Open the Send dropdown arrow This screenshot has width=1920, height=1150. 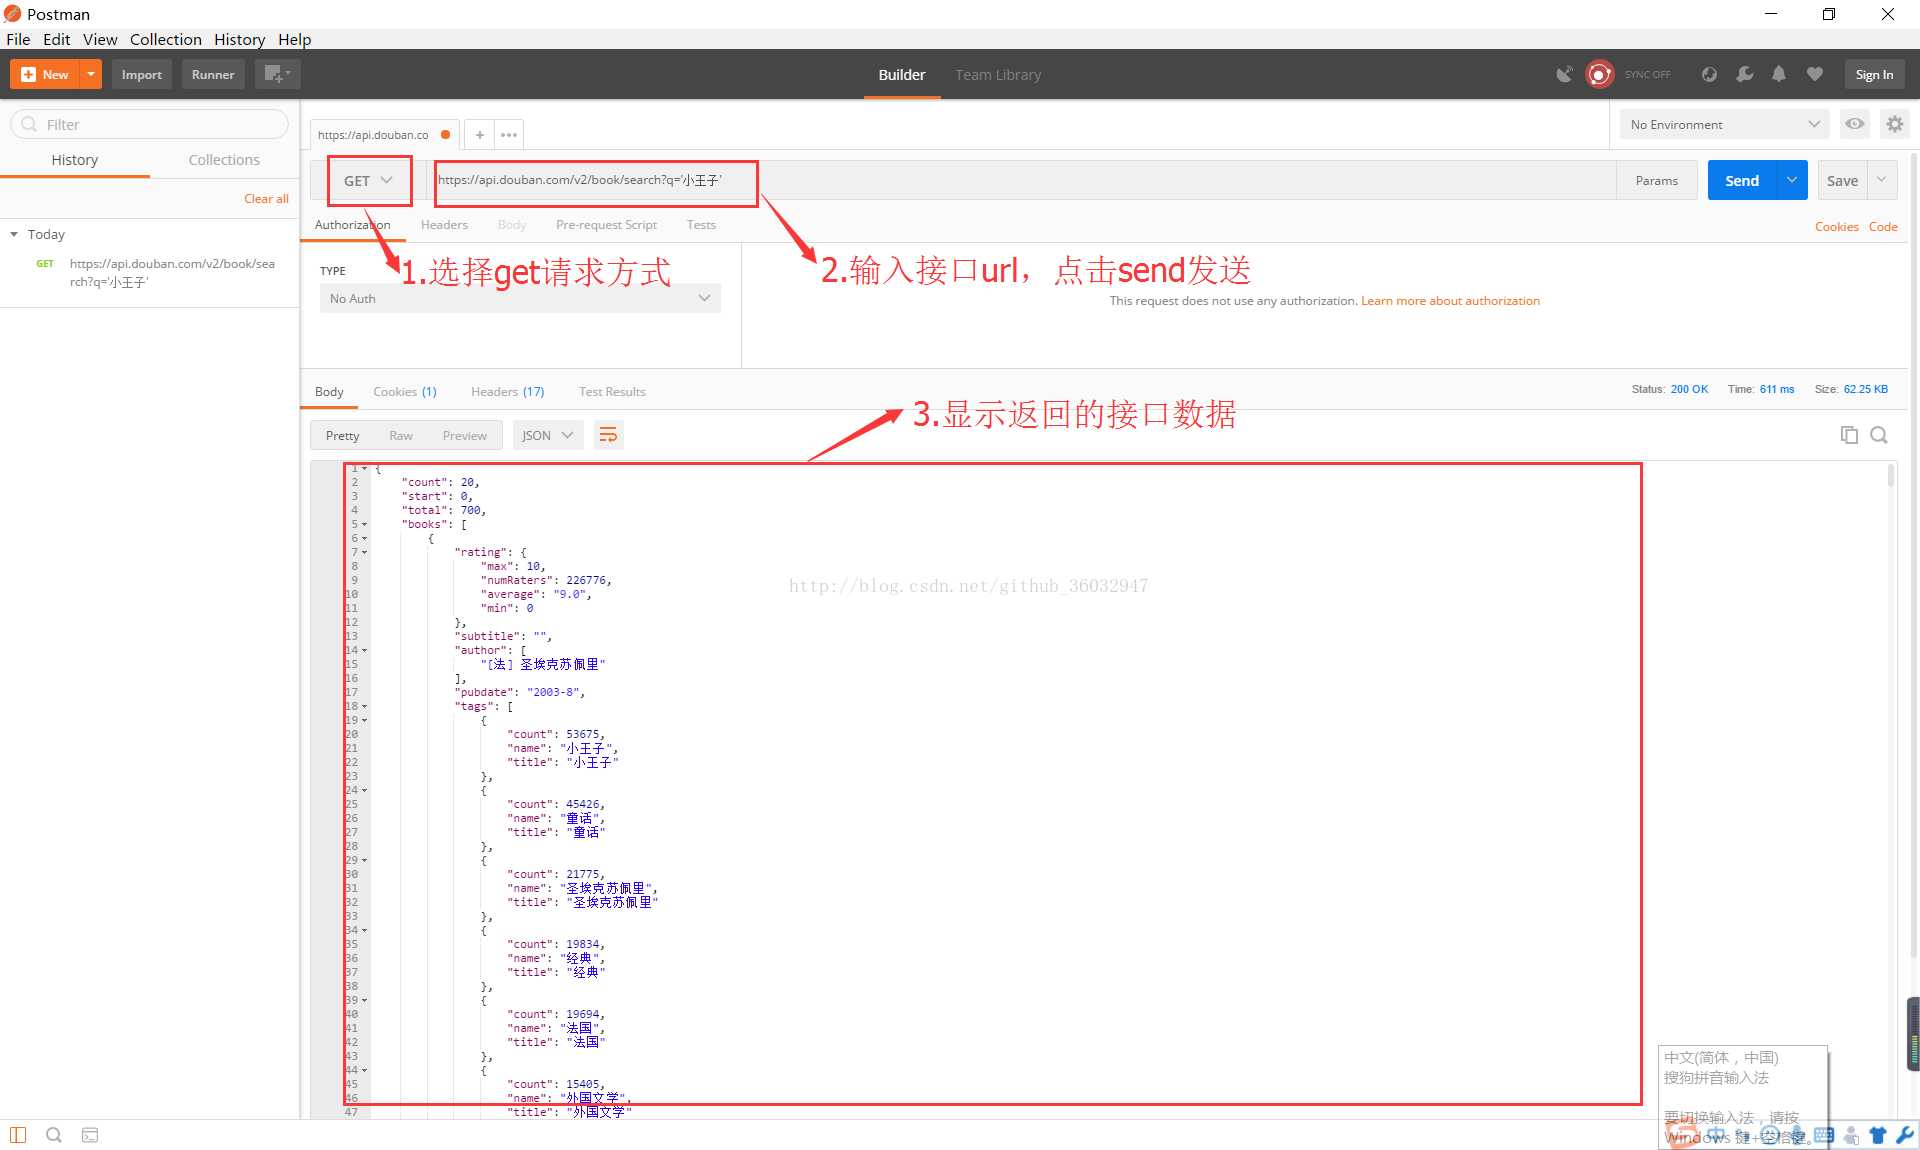(1792, 181)
